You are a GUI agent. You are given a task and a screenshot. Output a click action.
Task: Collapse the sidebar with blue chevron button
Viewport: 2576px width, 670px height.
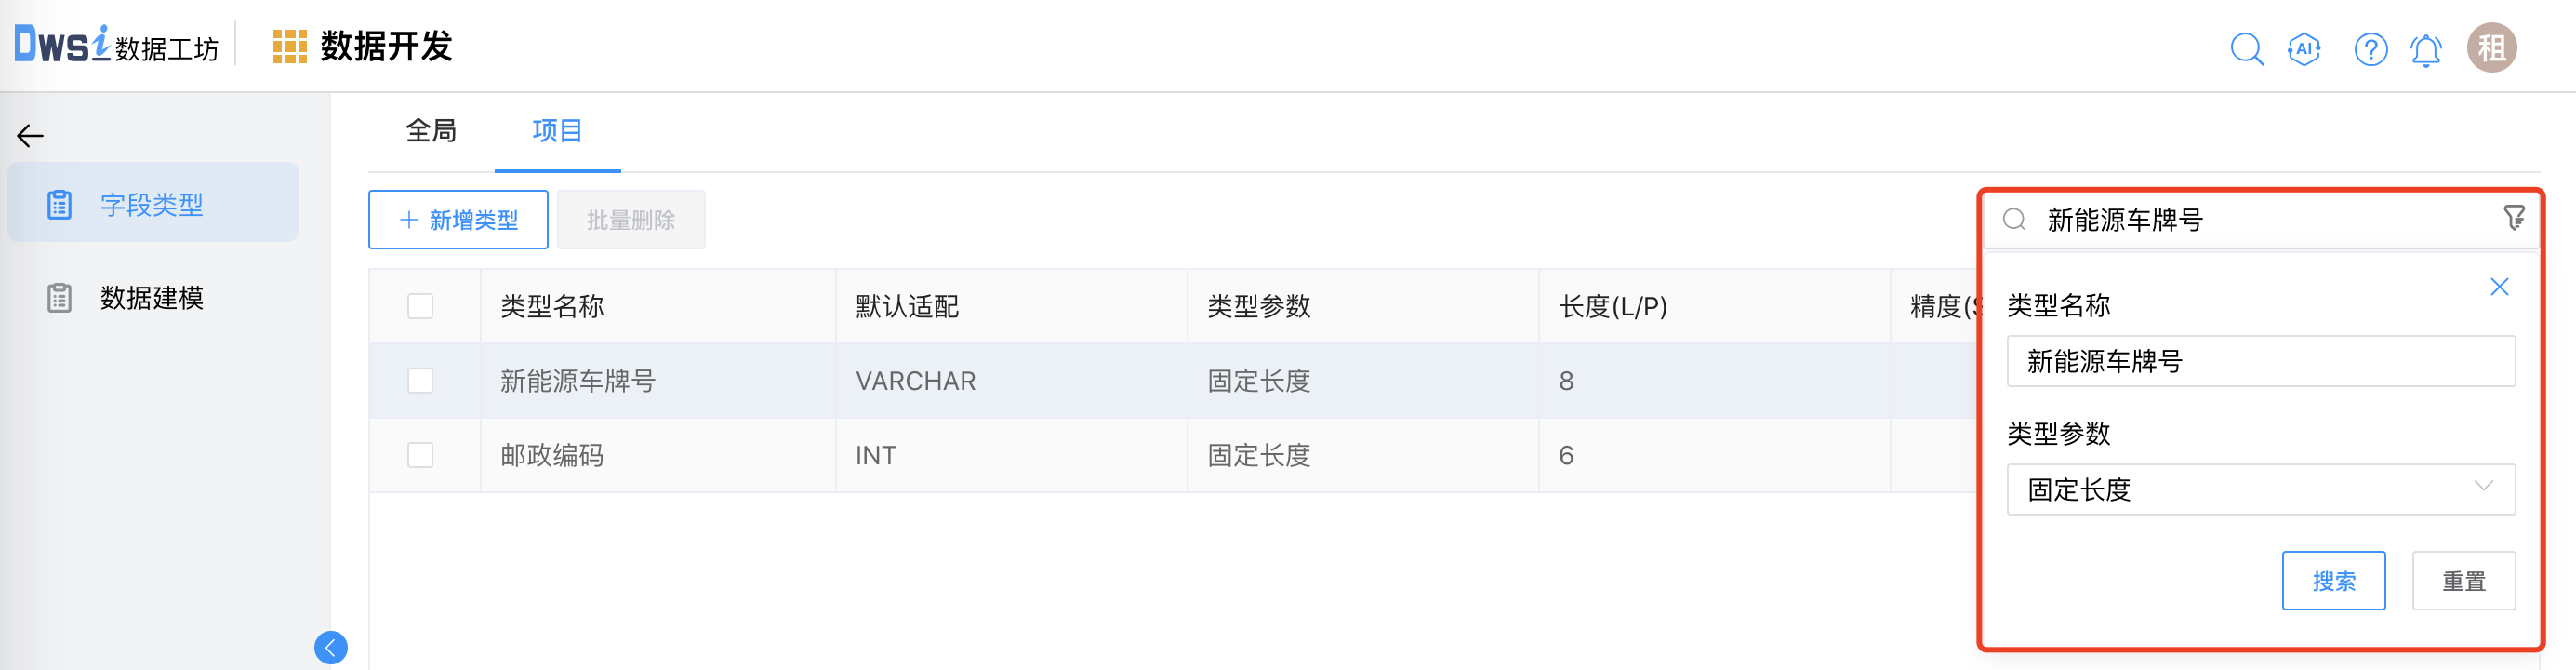coord(331,647)
